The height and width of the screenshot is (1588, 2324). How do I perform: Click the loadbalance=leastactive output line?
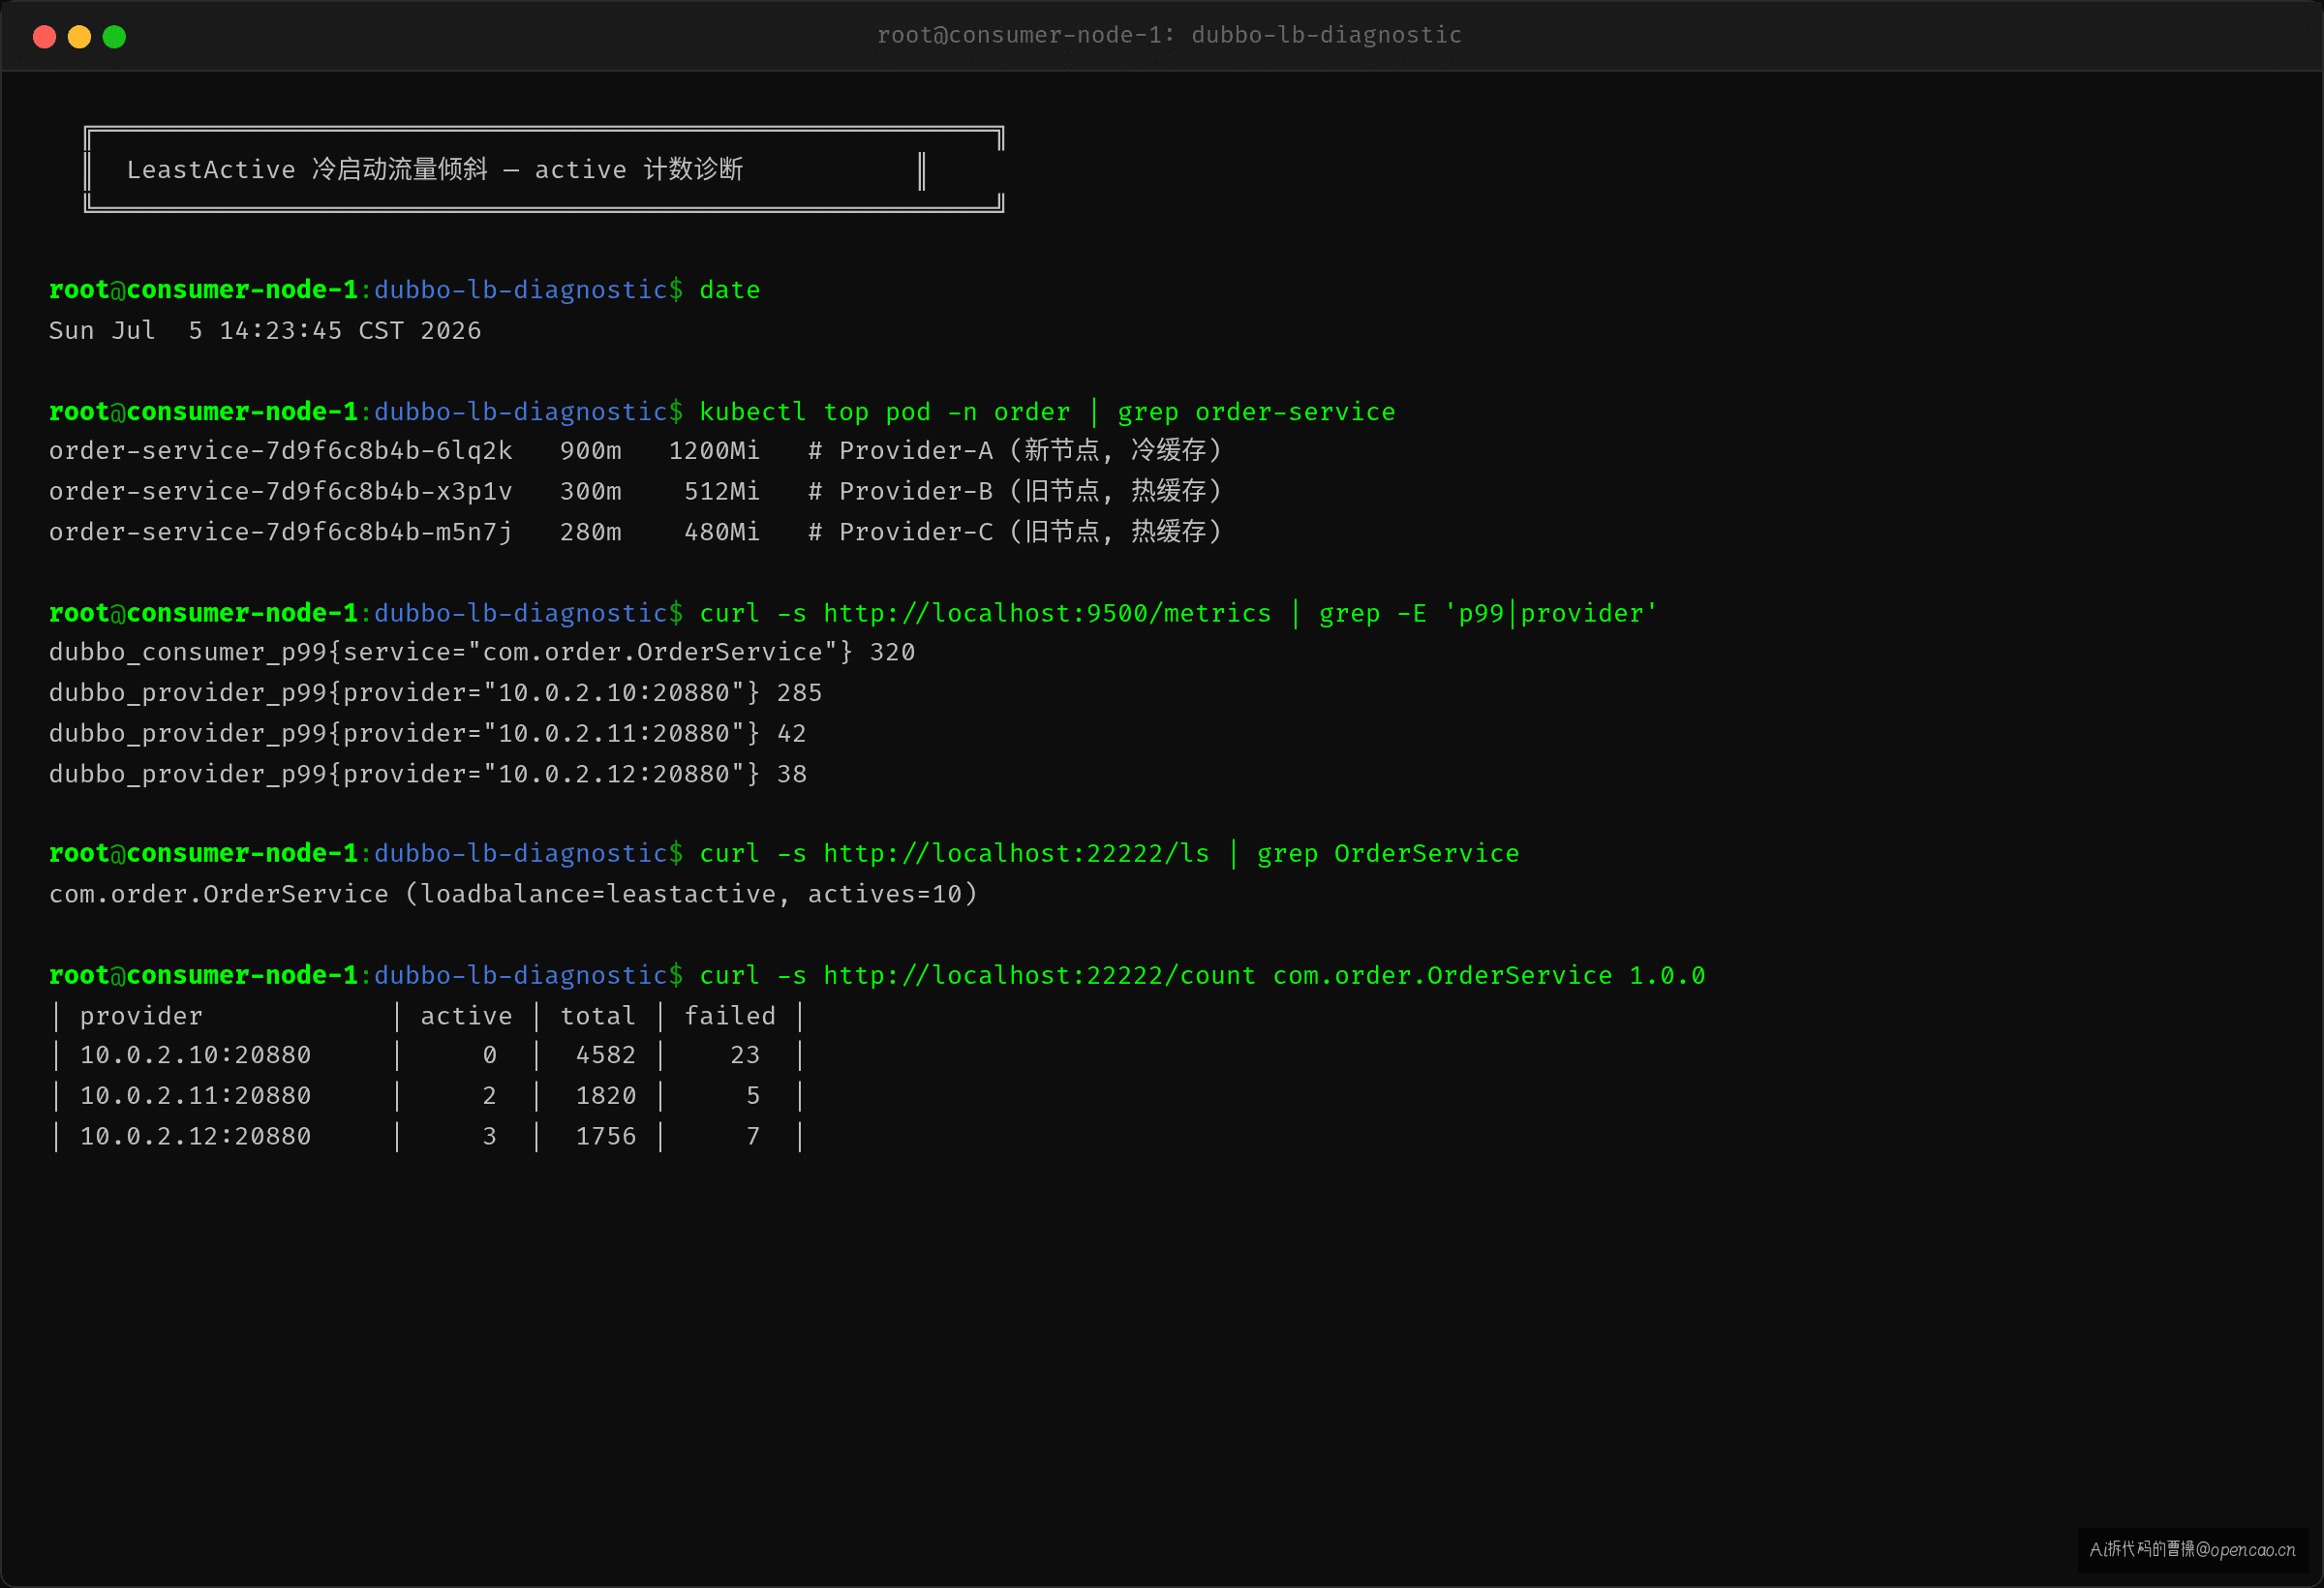[x=513, y=894]
